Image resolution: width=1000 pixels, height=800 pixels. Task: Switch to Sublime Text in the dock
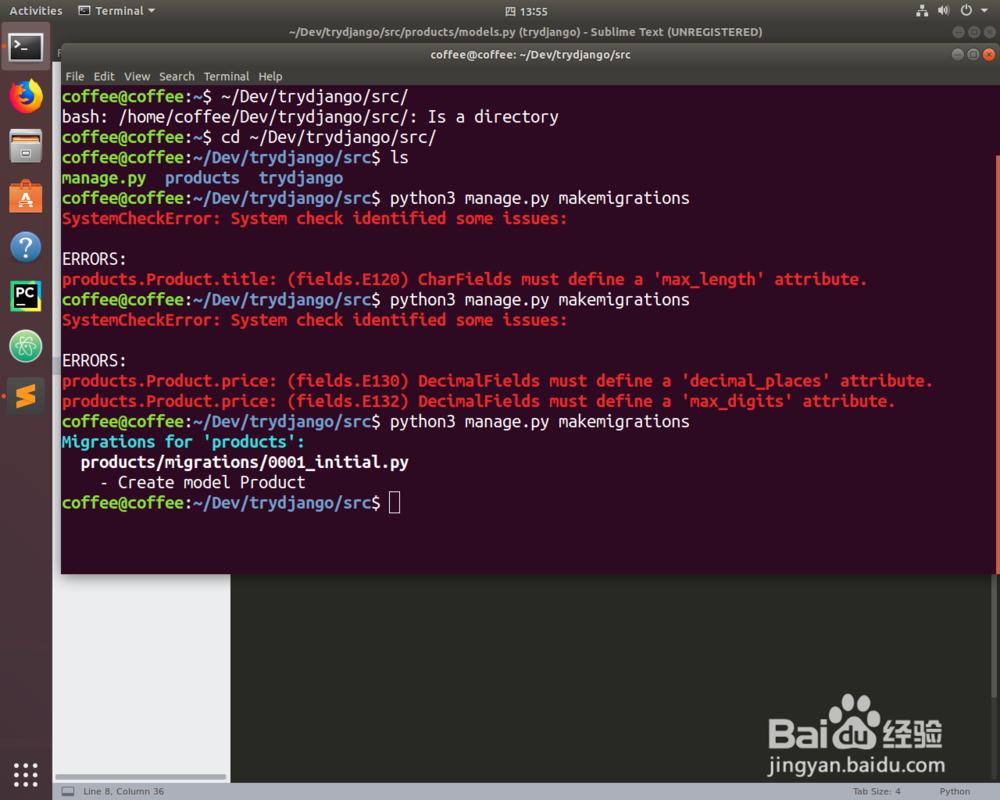click(26, 396)
